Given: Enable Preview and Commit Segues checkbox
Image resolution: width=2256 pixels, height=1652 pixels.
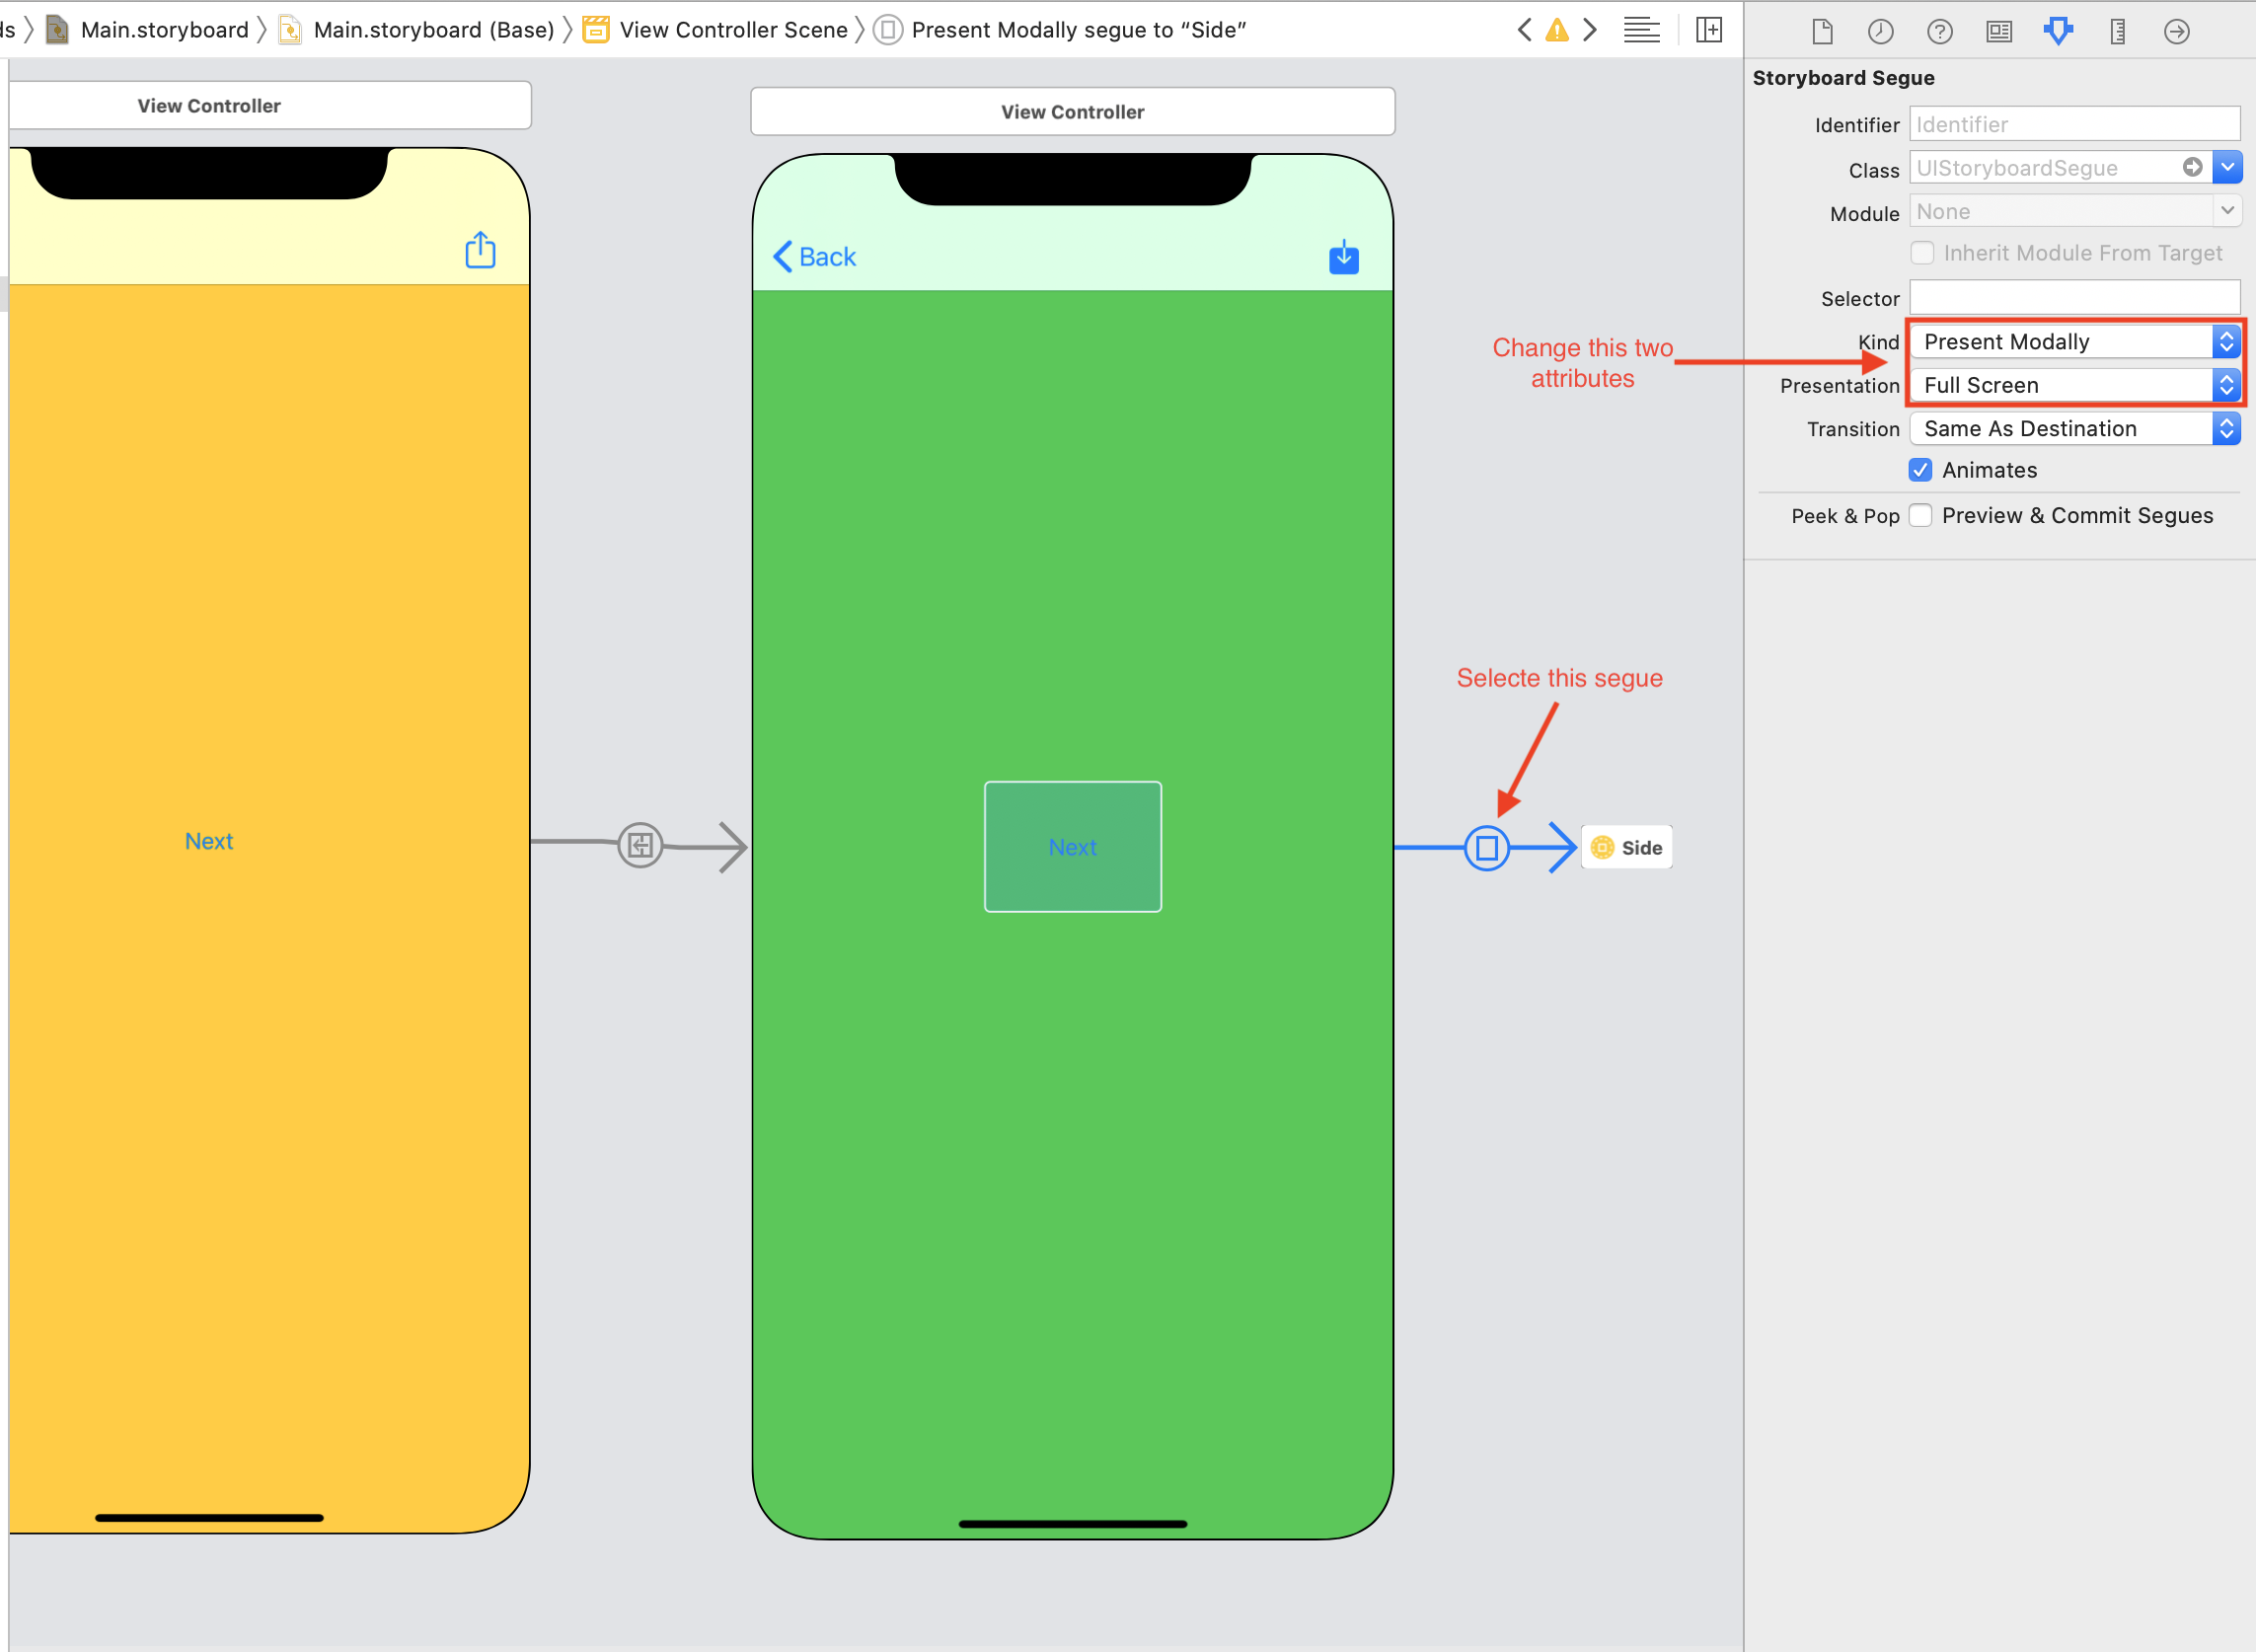Looking at the screenshot, I should tap(1923, 515).
